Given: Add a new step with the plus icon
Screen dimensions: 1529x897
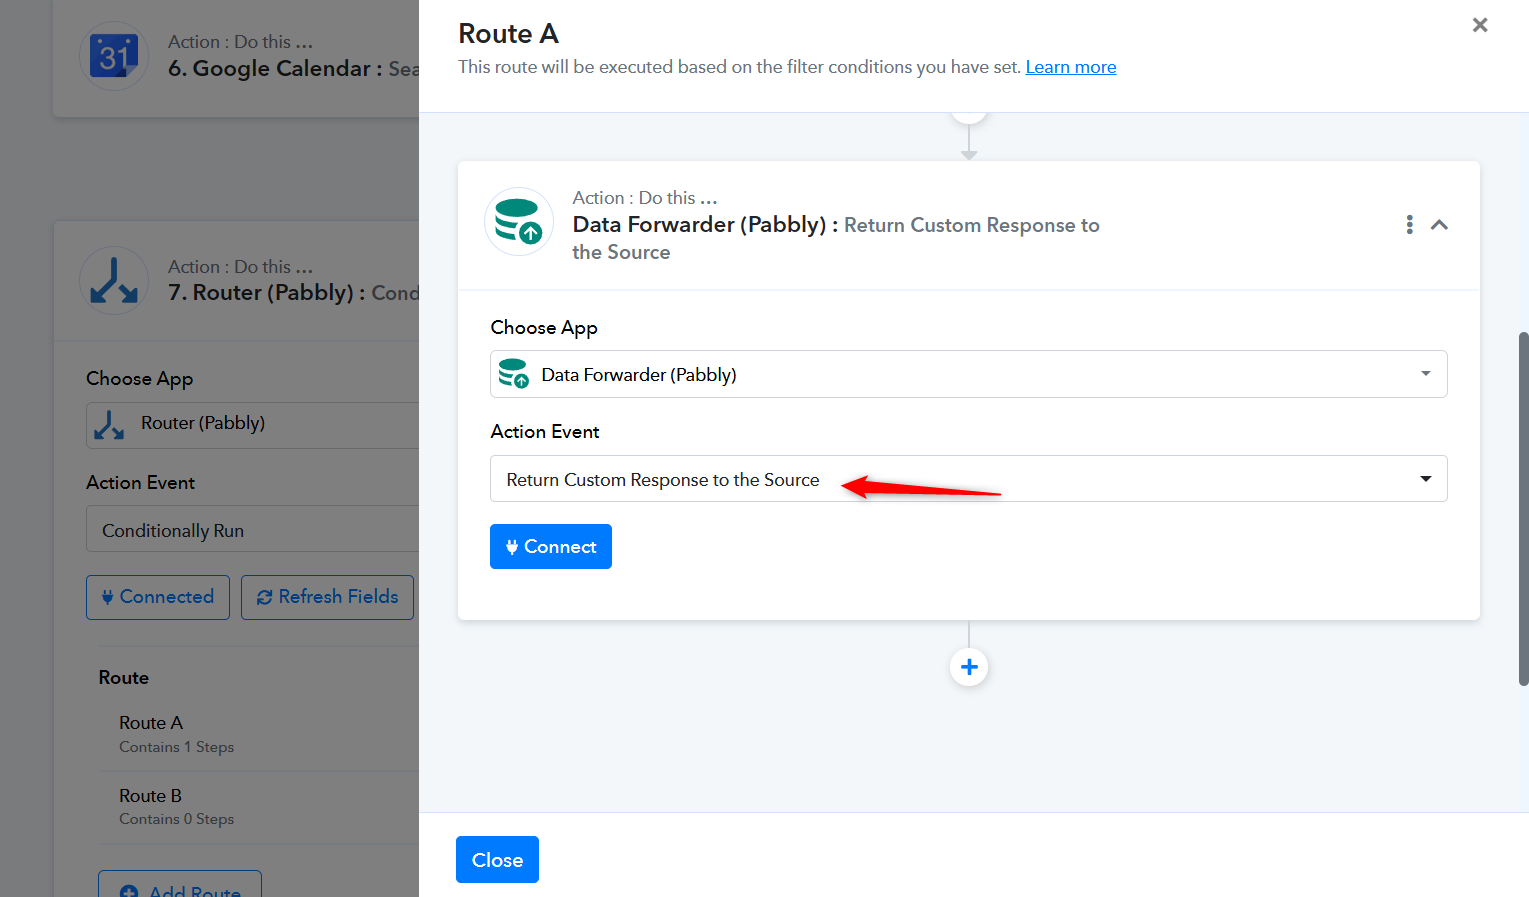Looking at the screenshot, I should click(969, 667).
